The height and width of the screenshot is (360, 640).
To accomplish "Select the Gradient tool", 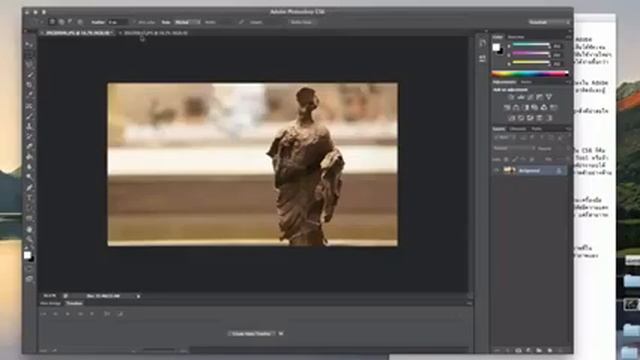I will coord(29,157).
